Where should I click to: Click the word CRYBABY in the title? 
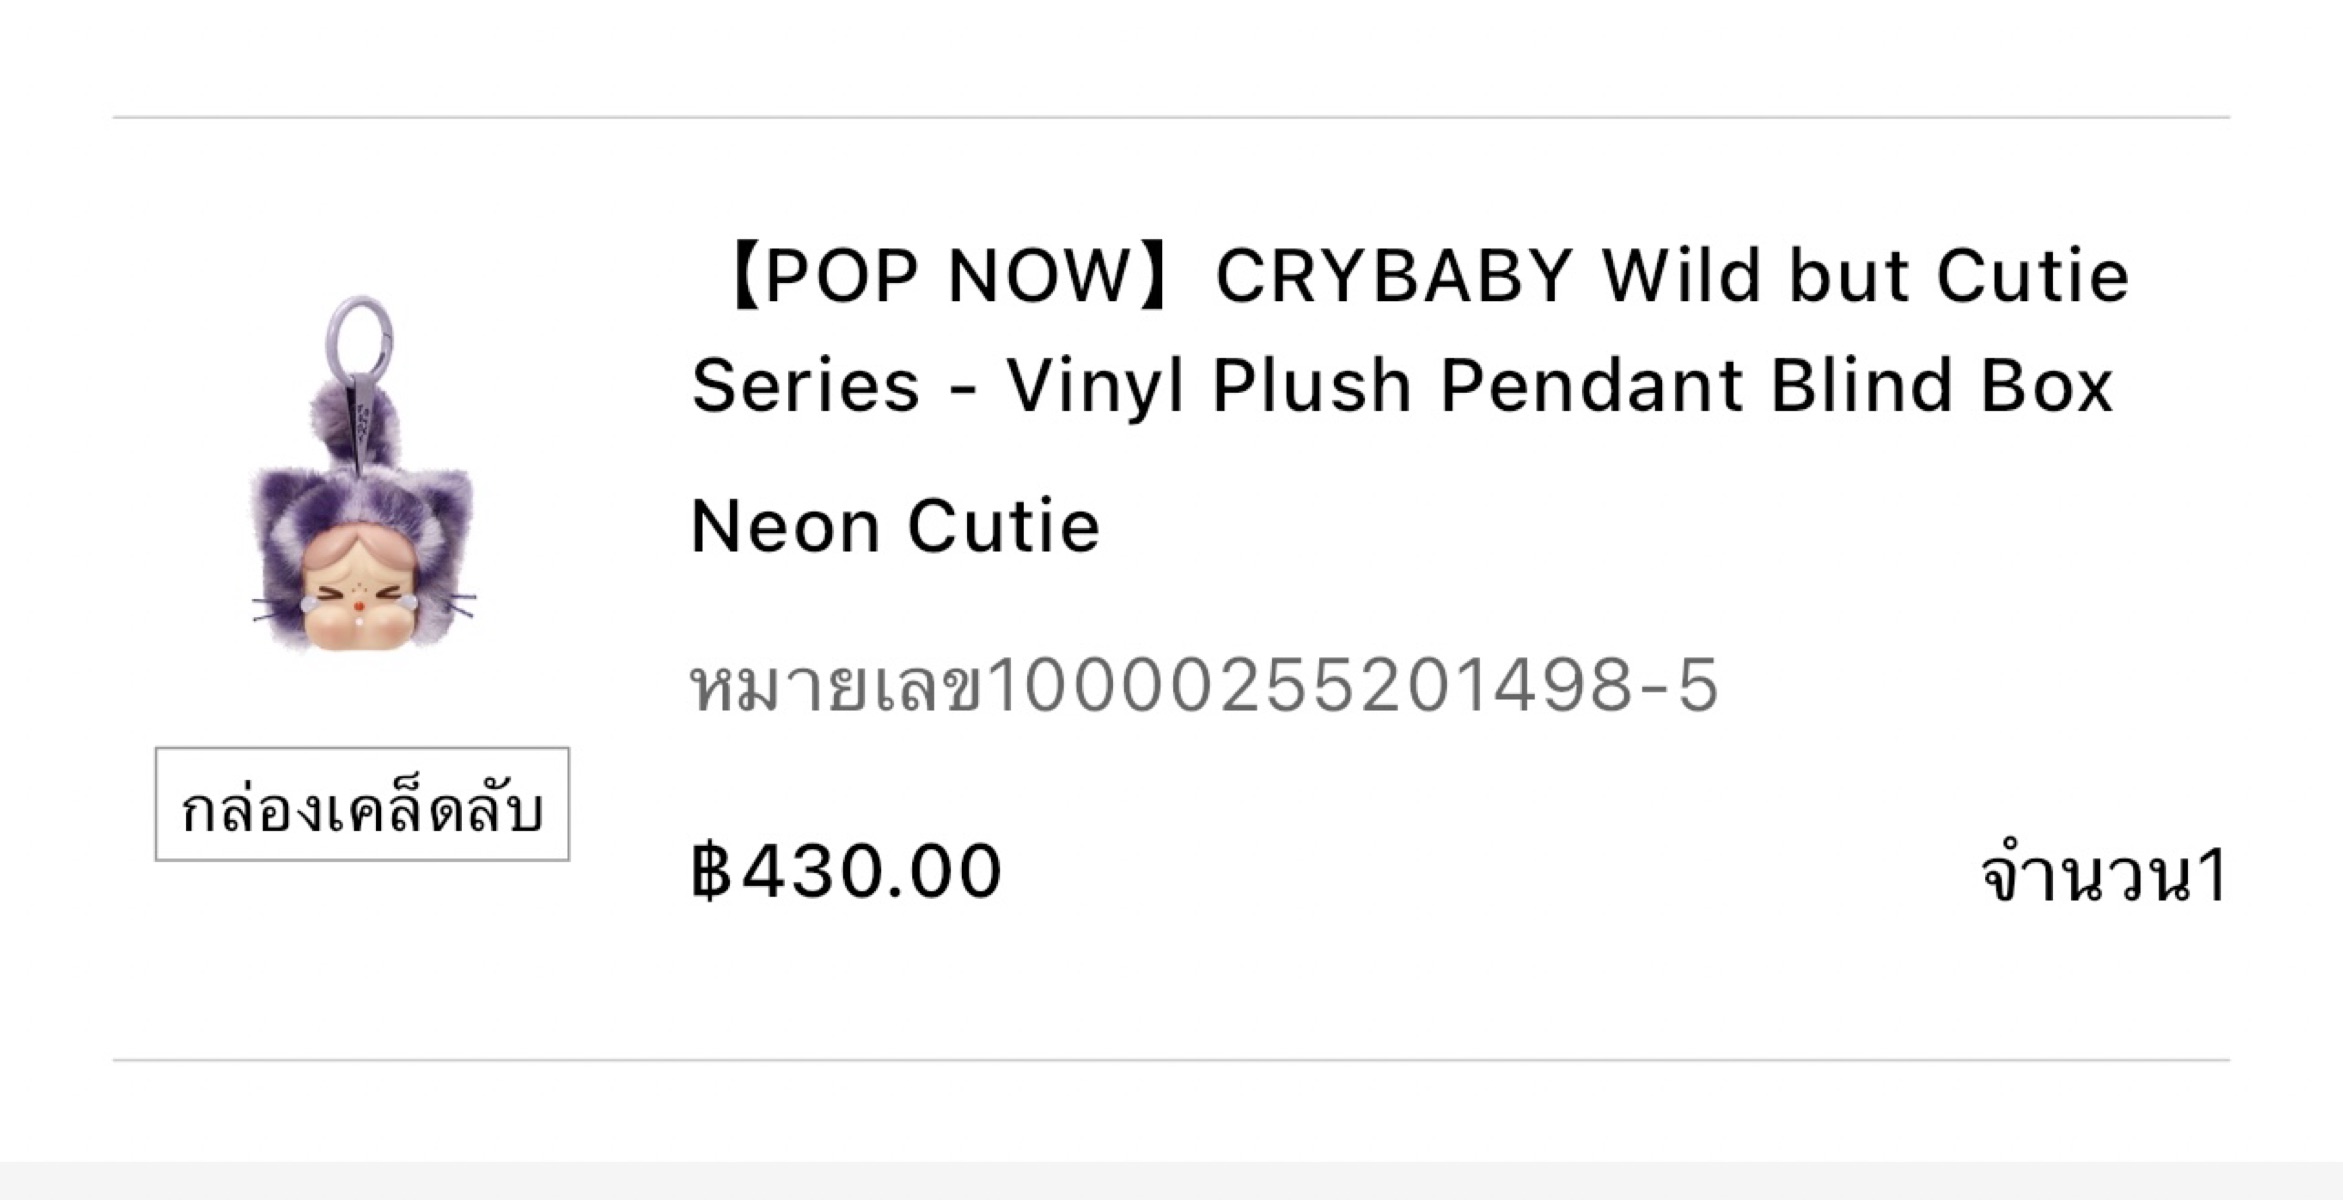pos(1394,275)
